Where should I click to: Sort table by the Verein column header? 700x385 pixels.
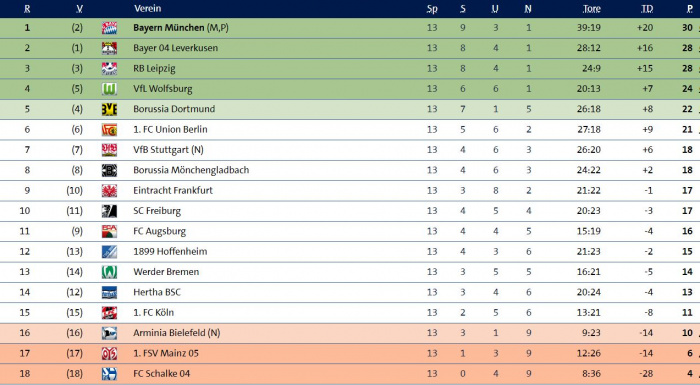coord(147,8)
